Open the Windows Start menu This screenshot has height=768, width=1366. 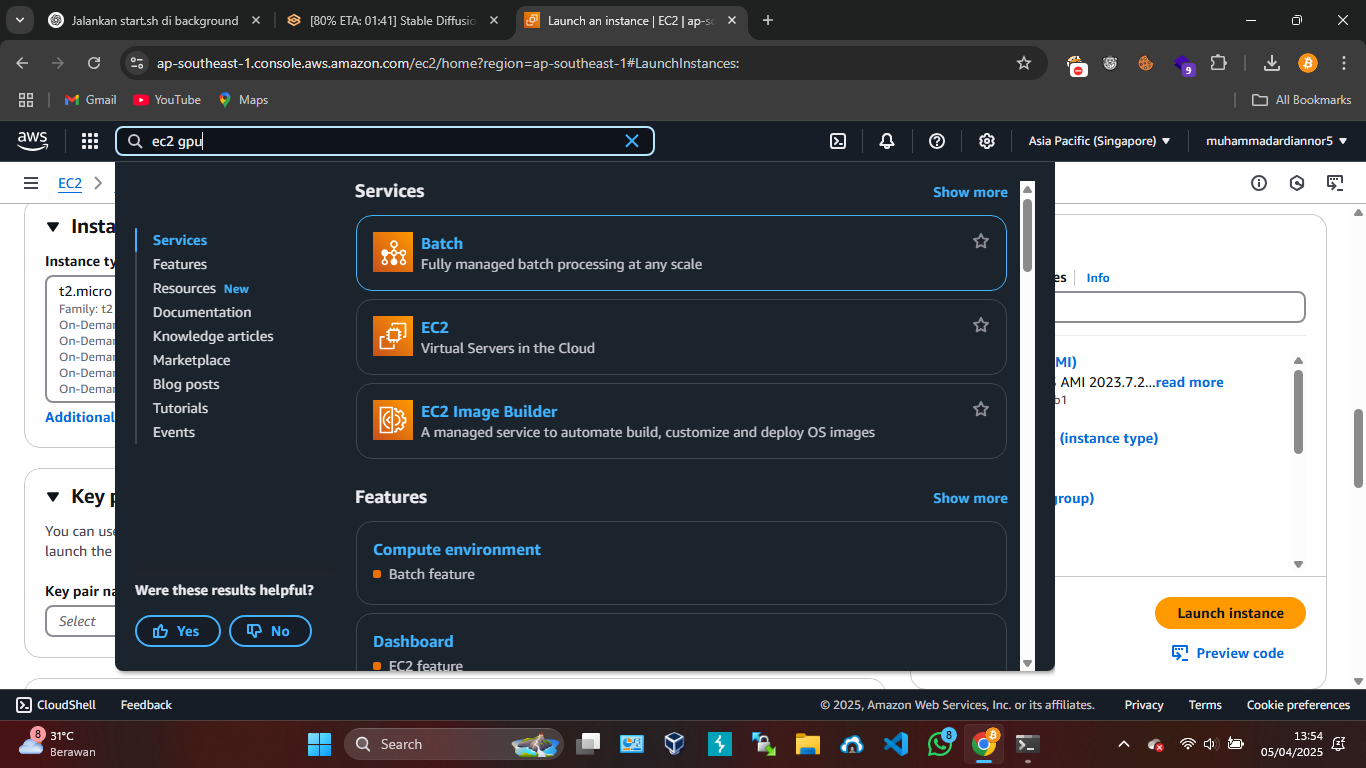point(319,744)
